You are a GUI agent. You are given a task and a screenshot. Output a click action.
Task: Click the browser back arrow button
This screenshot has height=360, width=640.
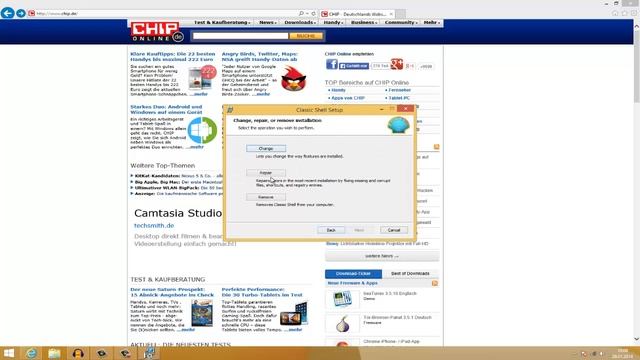coord(7,13)
